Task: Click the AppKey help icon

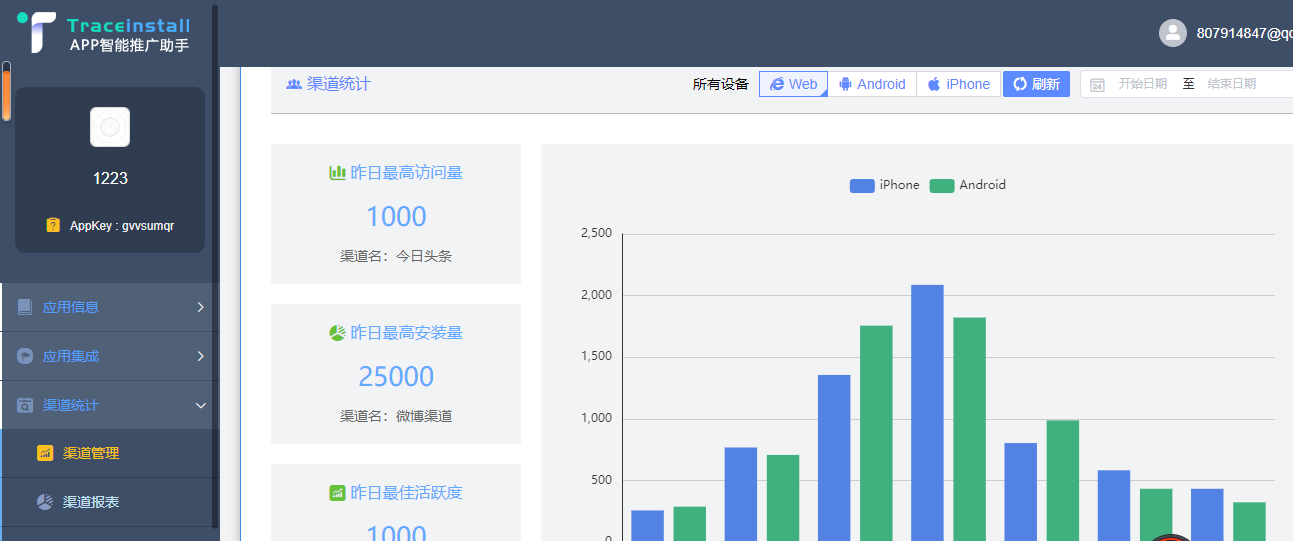Action: (53, 226)
